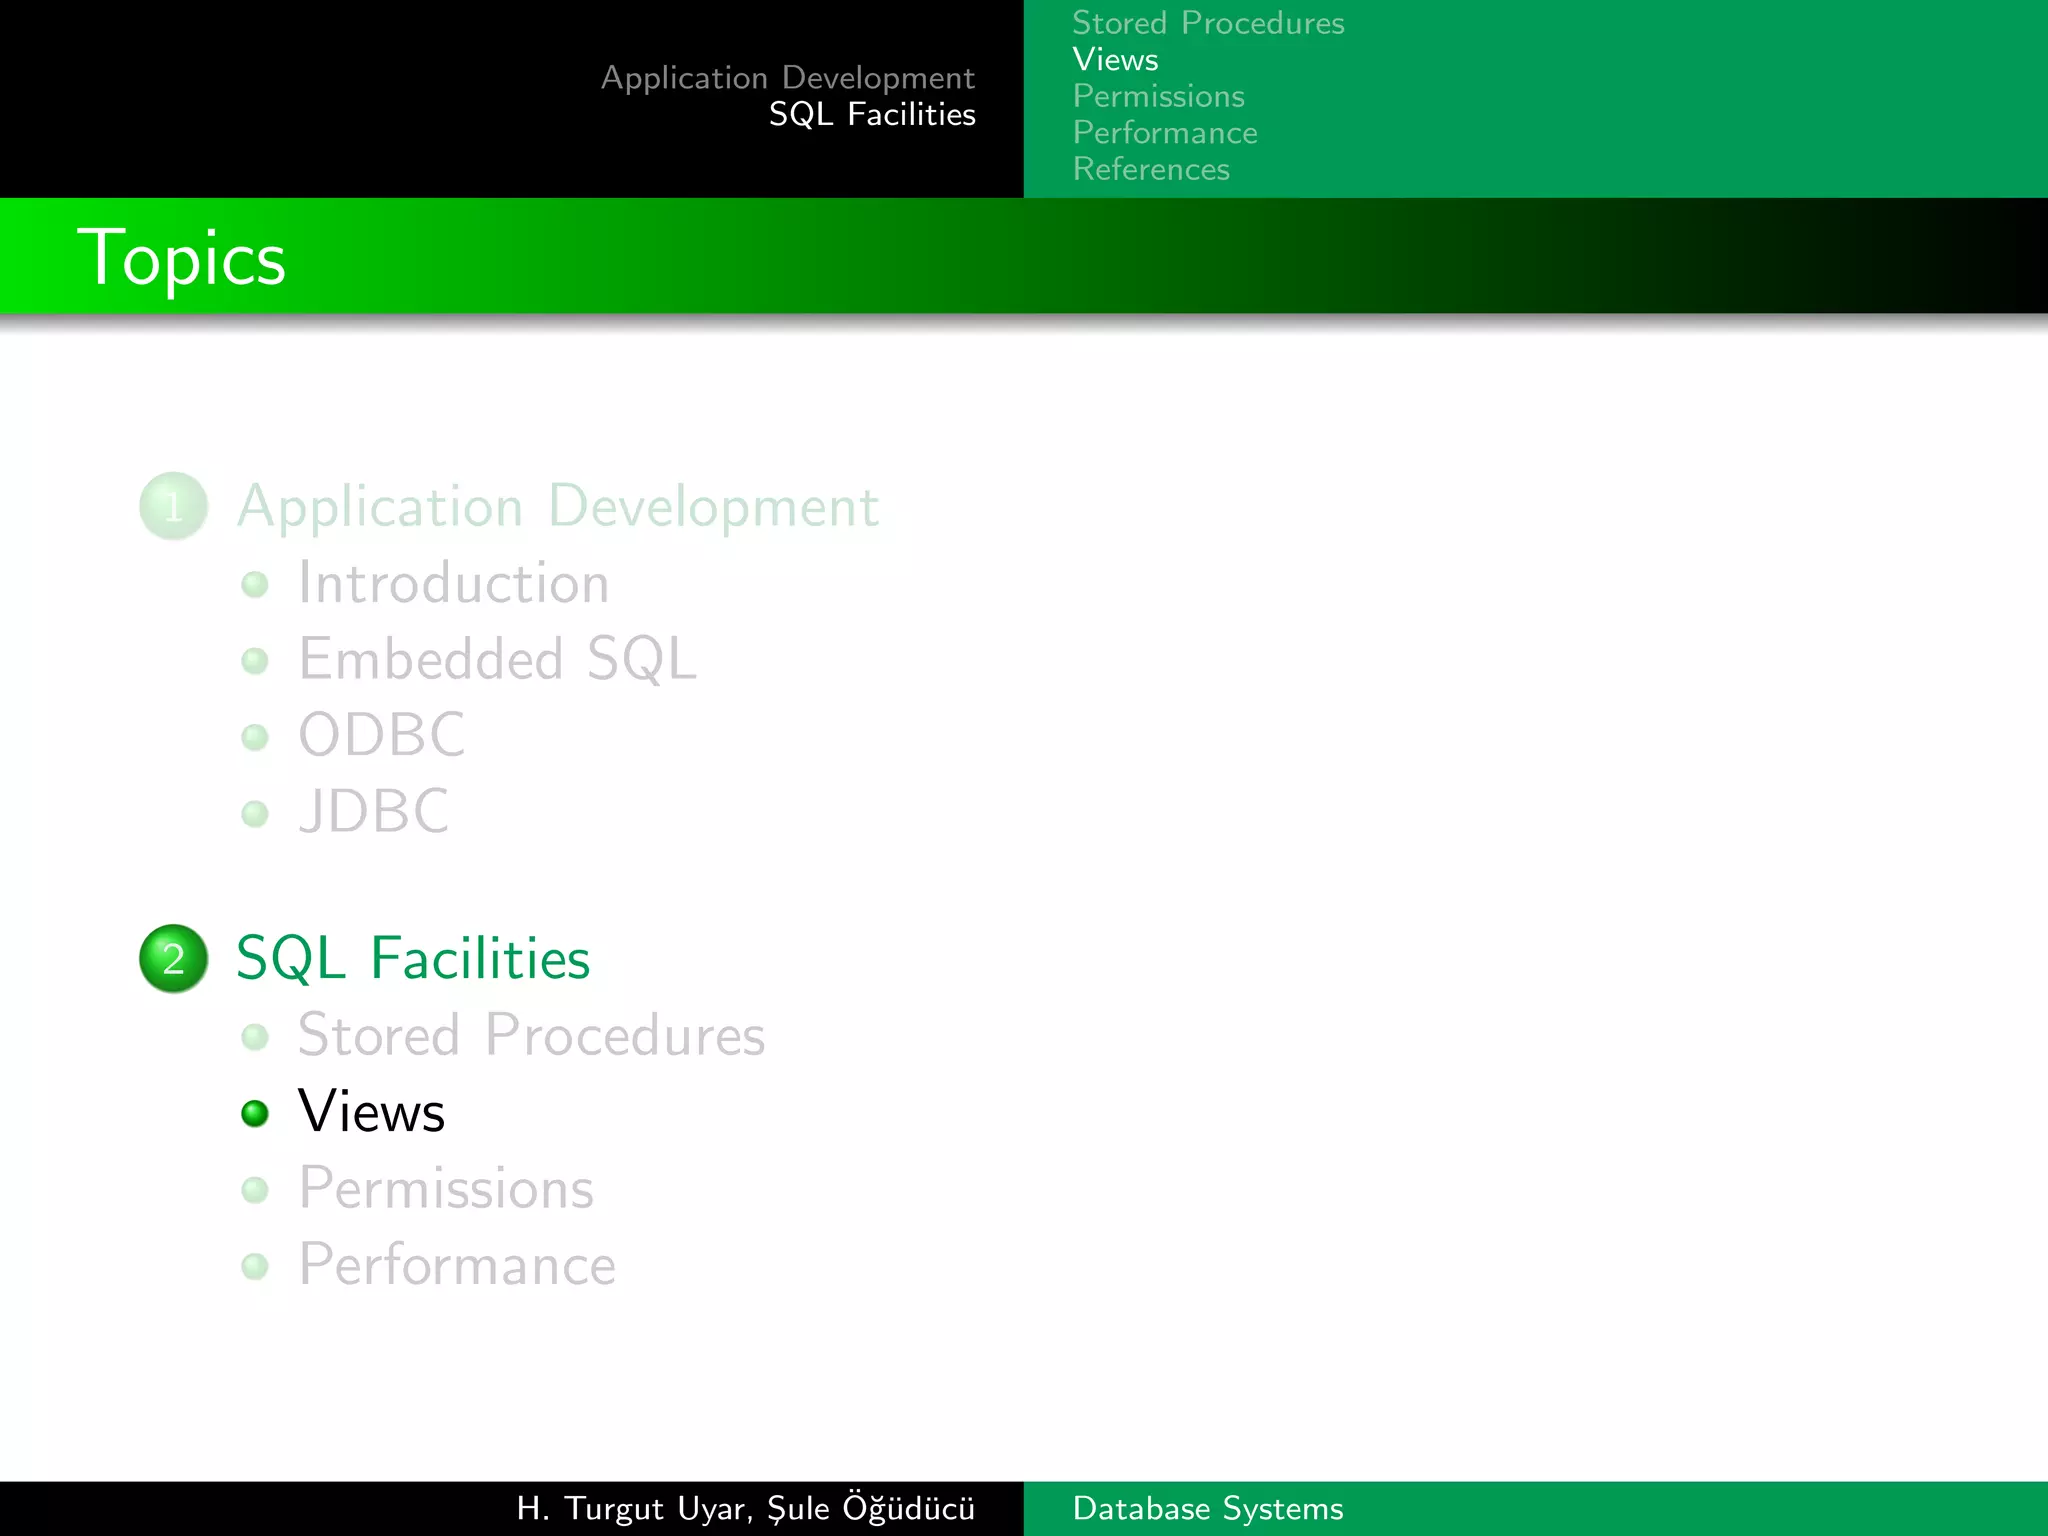The width and height of the screenshot is (2048, 1536).
Task: Click the green bullet beside Views
Action: tap(255, 1113)
